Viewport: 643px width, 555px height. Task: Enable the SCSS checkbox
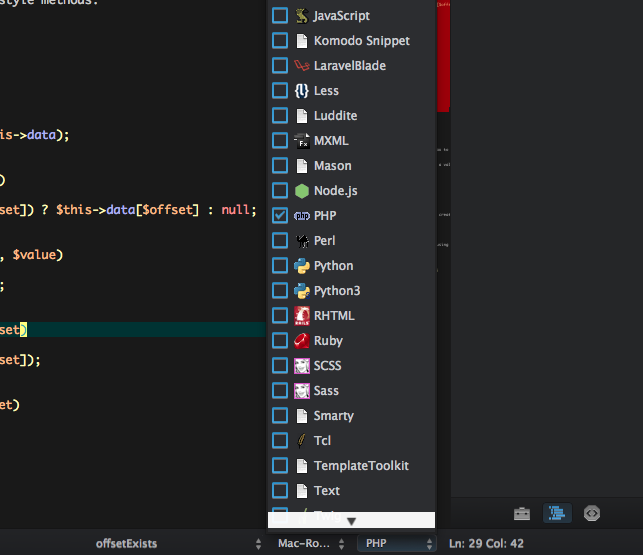pyautogui.click(x=280, y=365)
